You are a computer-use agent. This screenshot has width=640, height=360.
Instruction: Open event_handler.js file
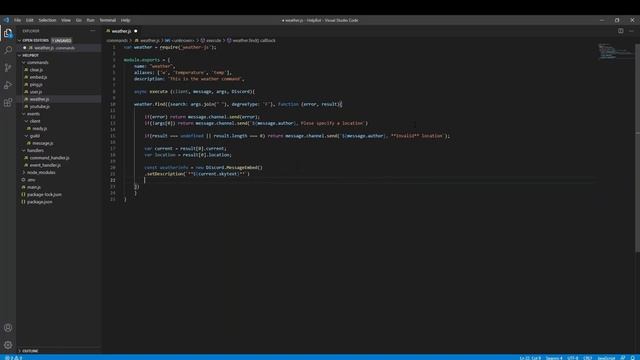tap(45, 165)
